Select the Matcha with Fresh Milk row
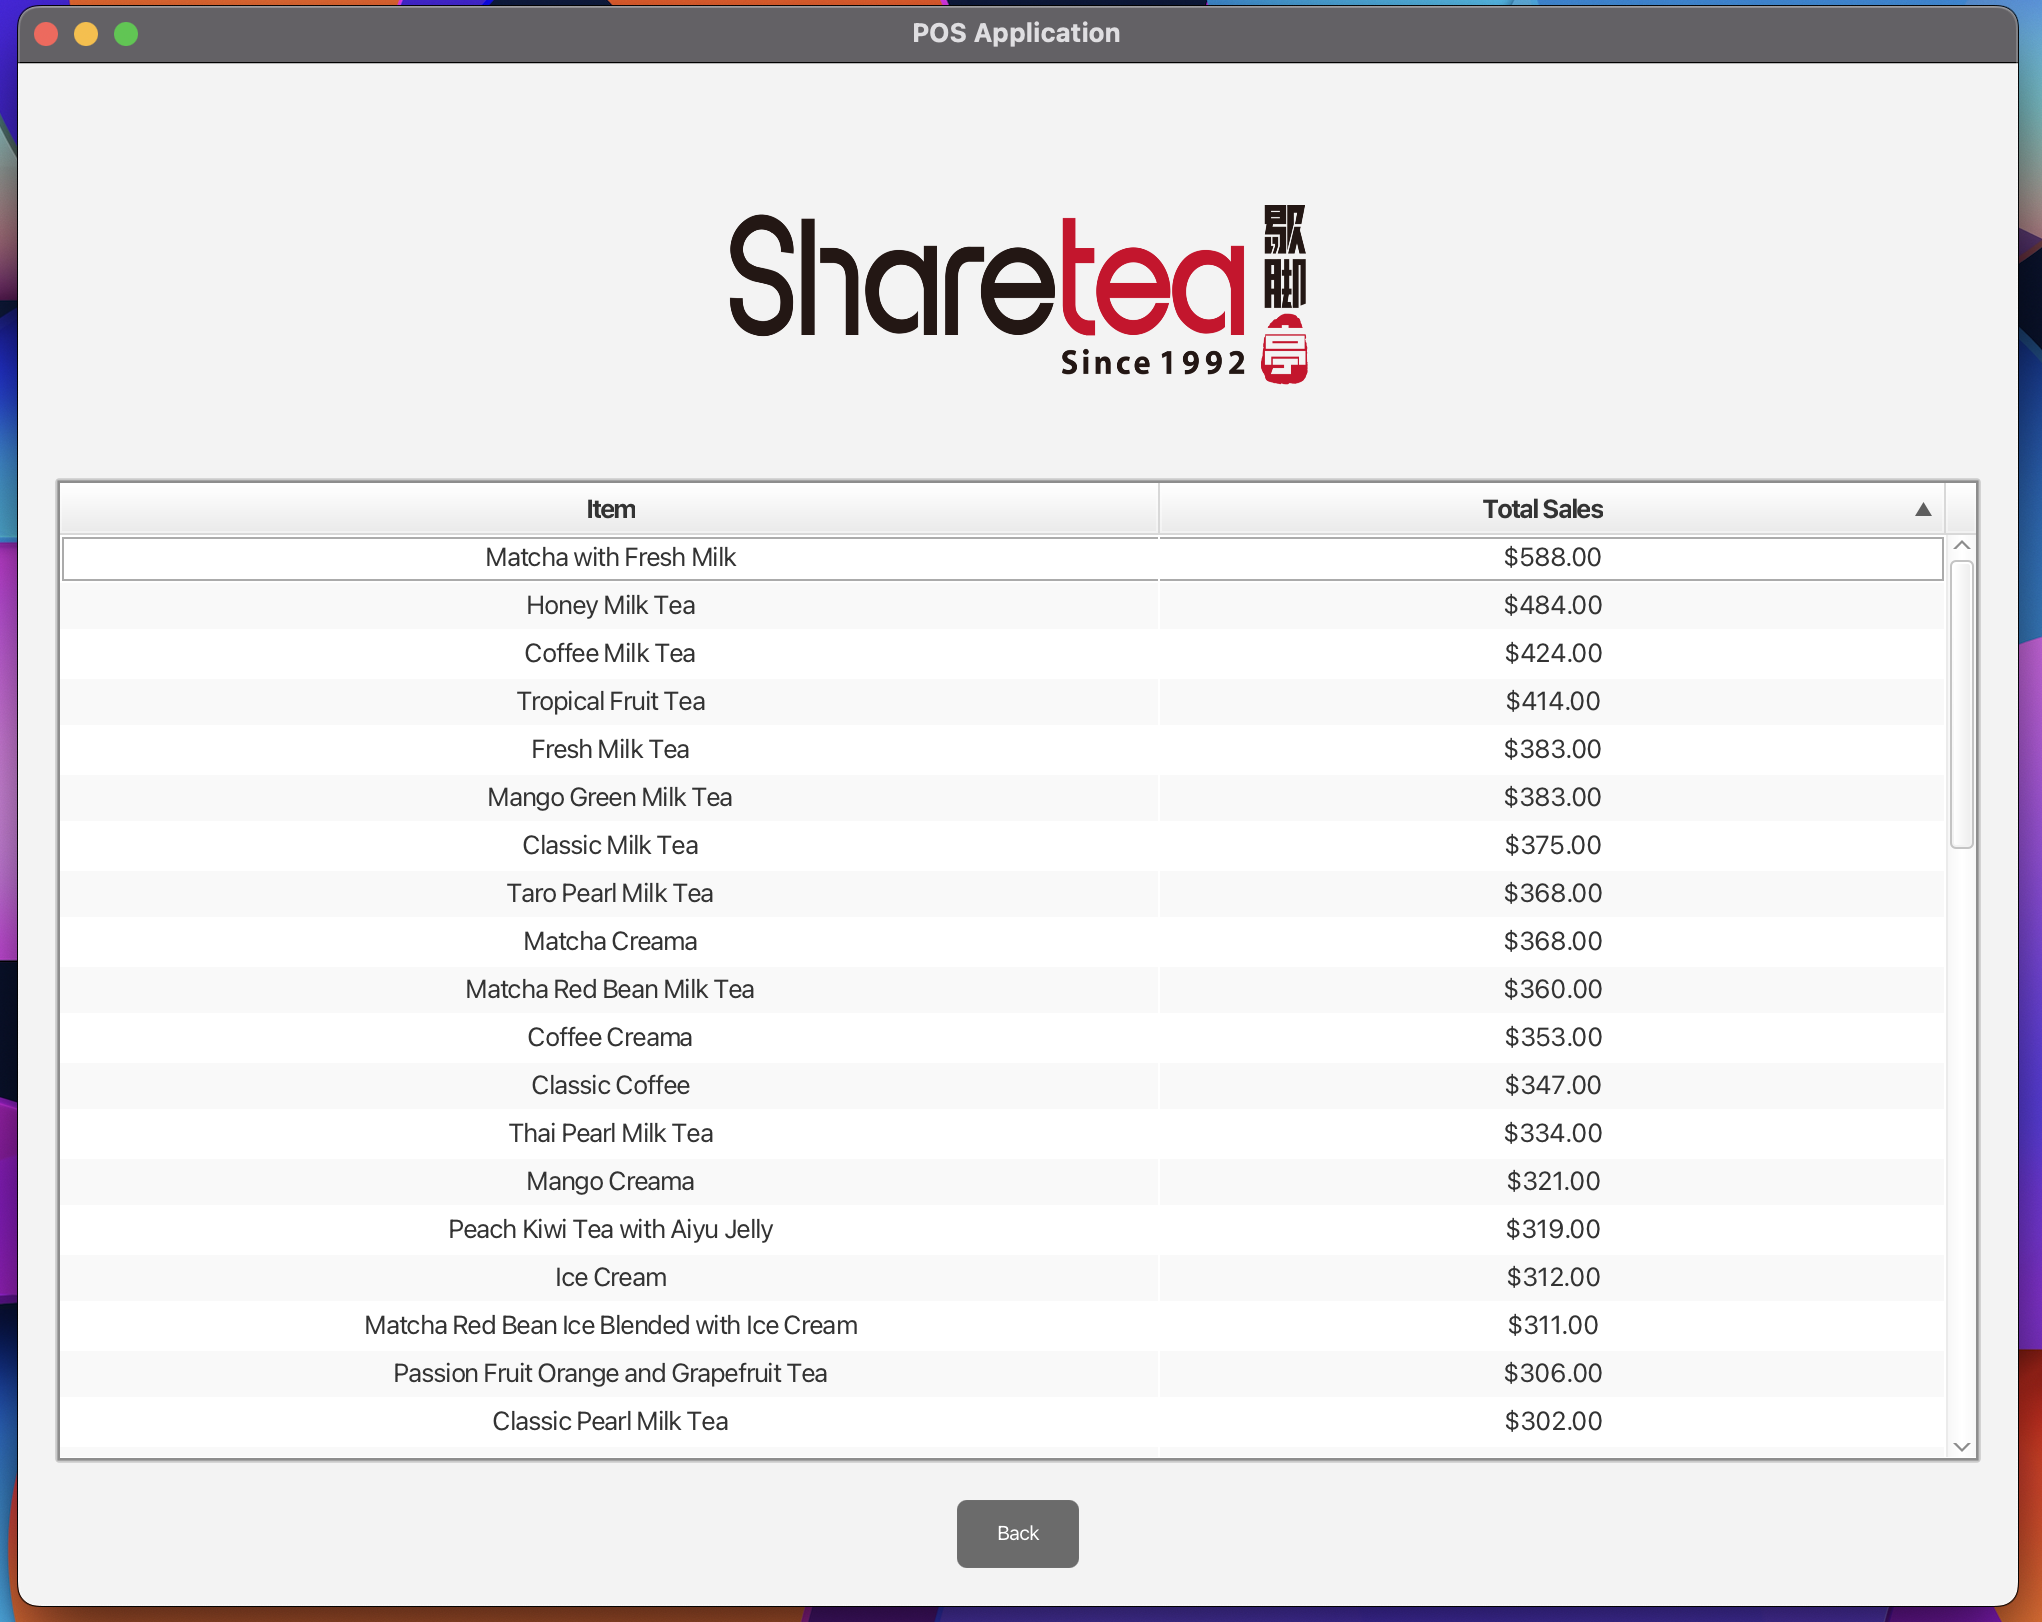 pos(610,558)
